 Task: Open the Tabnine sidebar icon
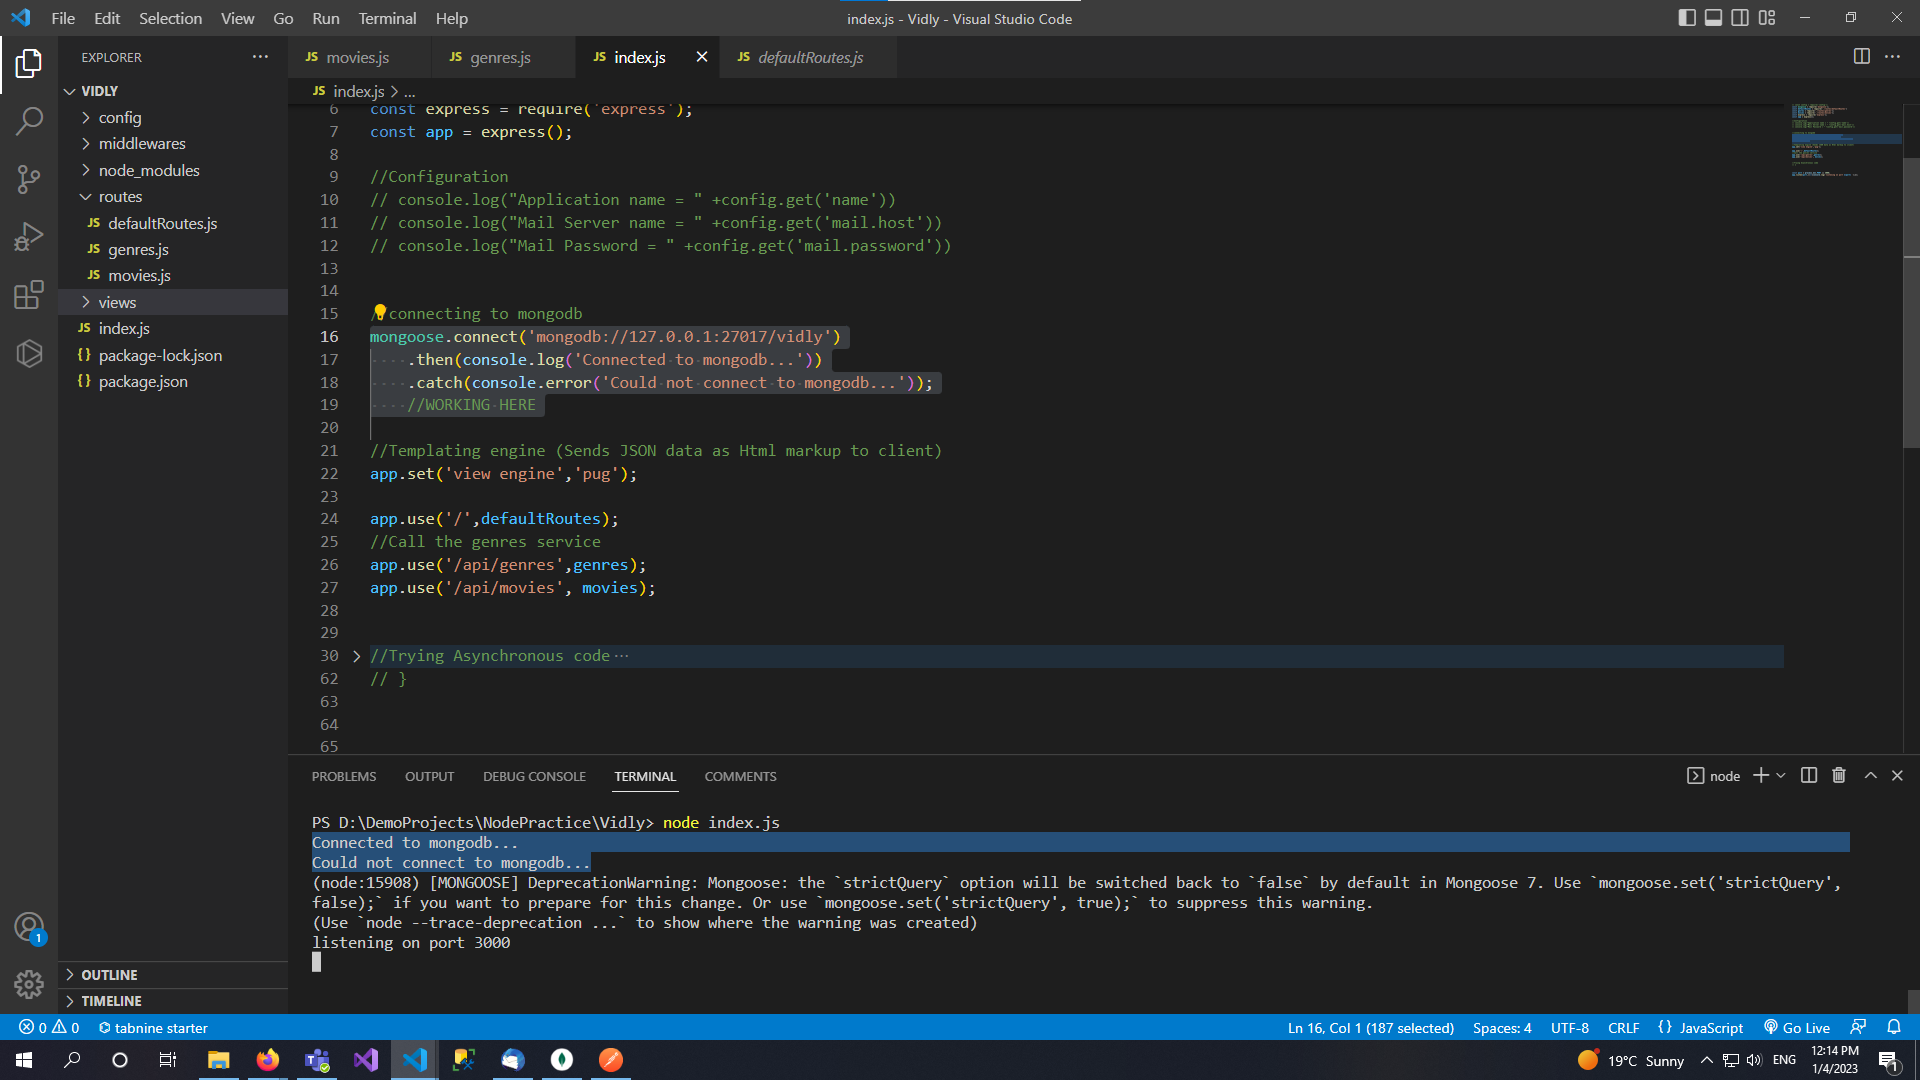29,353
